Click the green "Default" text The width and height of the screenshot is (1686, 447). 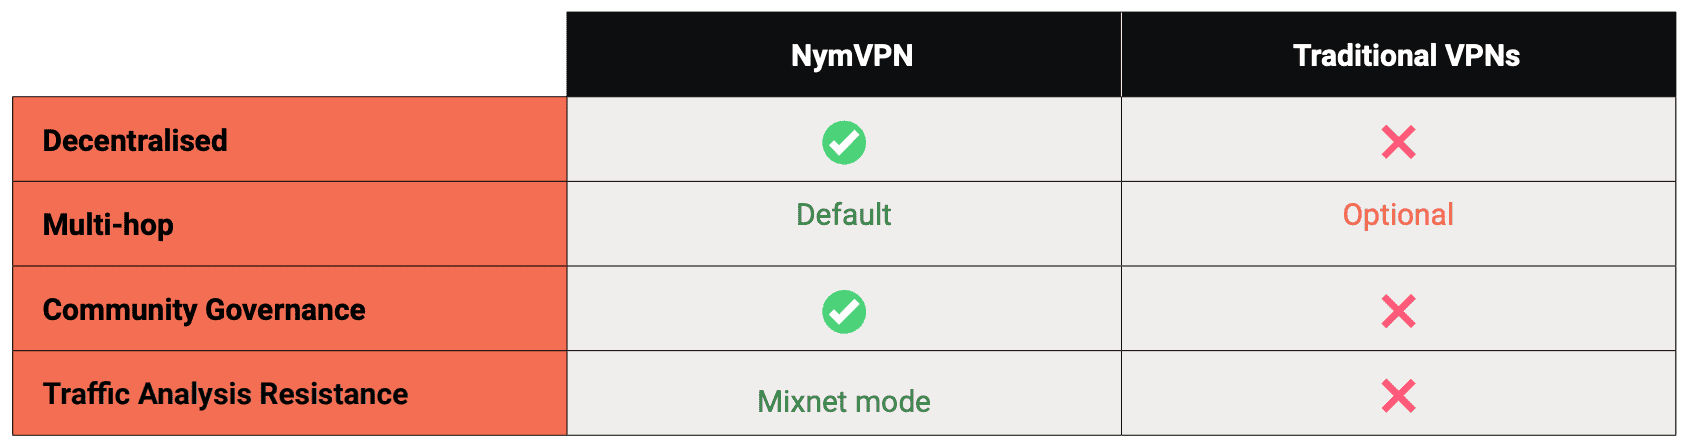click(x=843, y=215)
